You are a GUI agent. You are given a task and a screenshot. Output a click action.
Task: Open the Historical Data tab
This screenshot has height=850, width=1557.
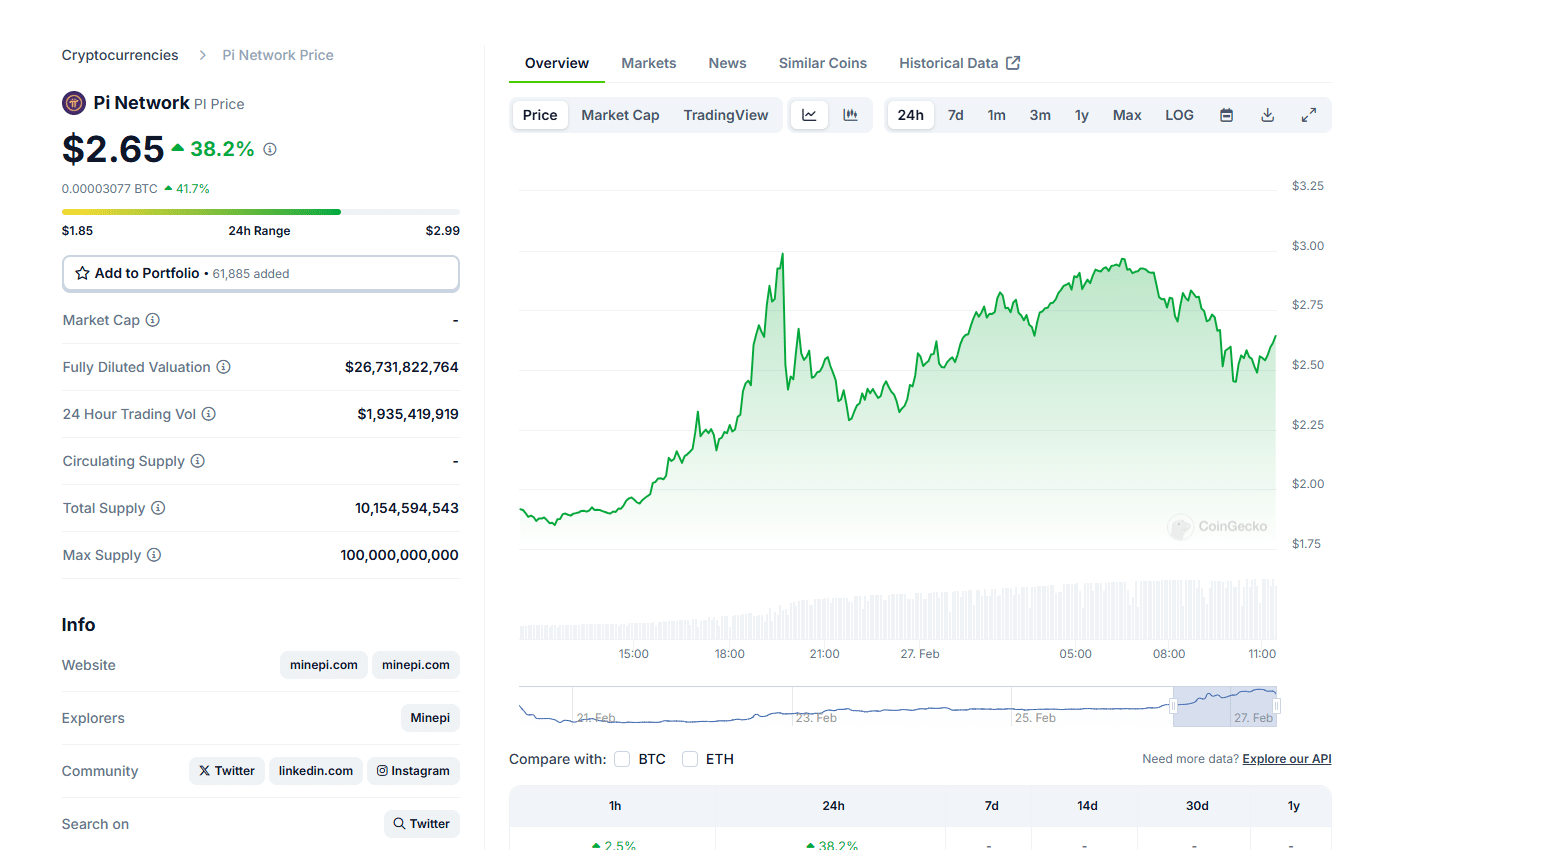pyautogui.click(x=960, y=63)
